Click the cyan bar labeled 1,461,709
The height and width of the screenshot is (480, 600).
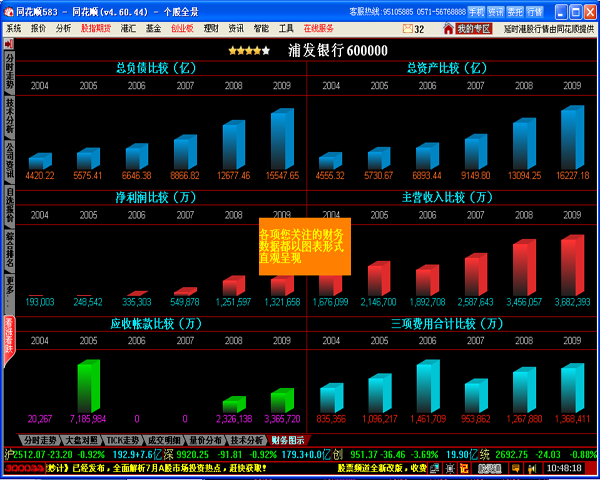(x=428, y=386)
